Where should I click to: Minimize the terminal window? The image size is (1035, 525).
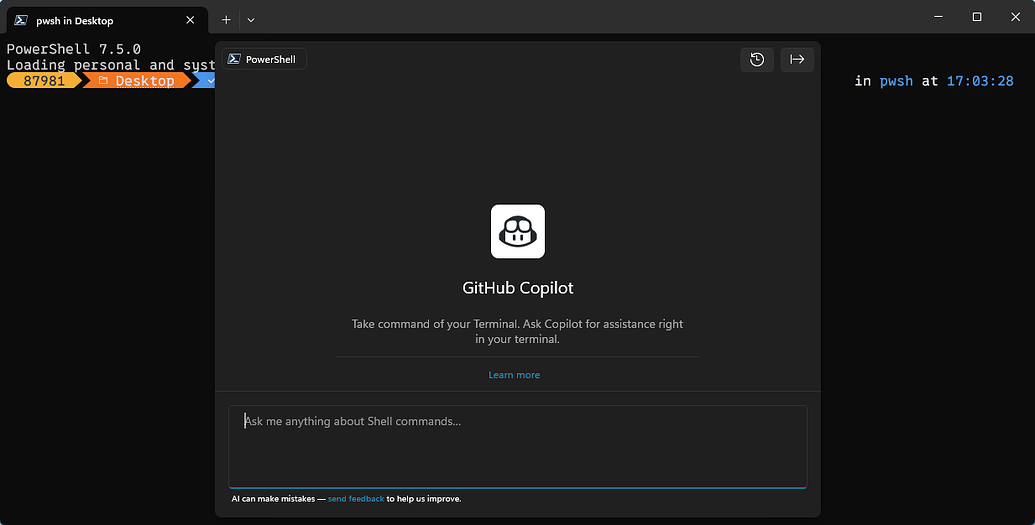click(938, 17)
